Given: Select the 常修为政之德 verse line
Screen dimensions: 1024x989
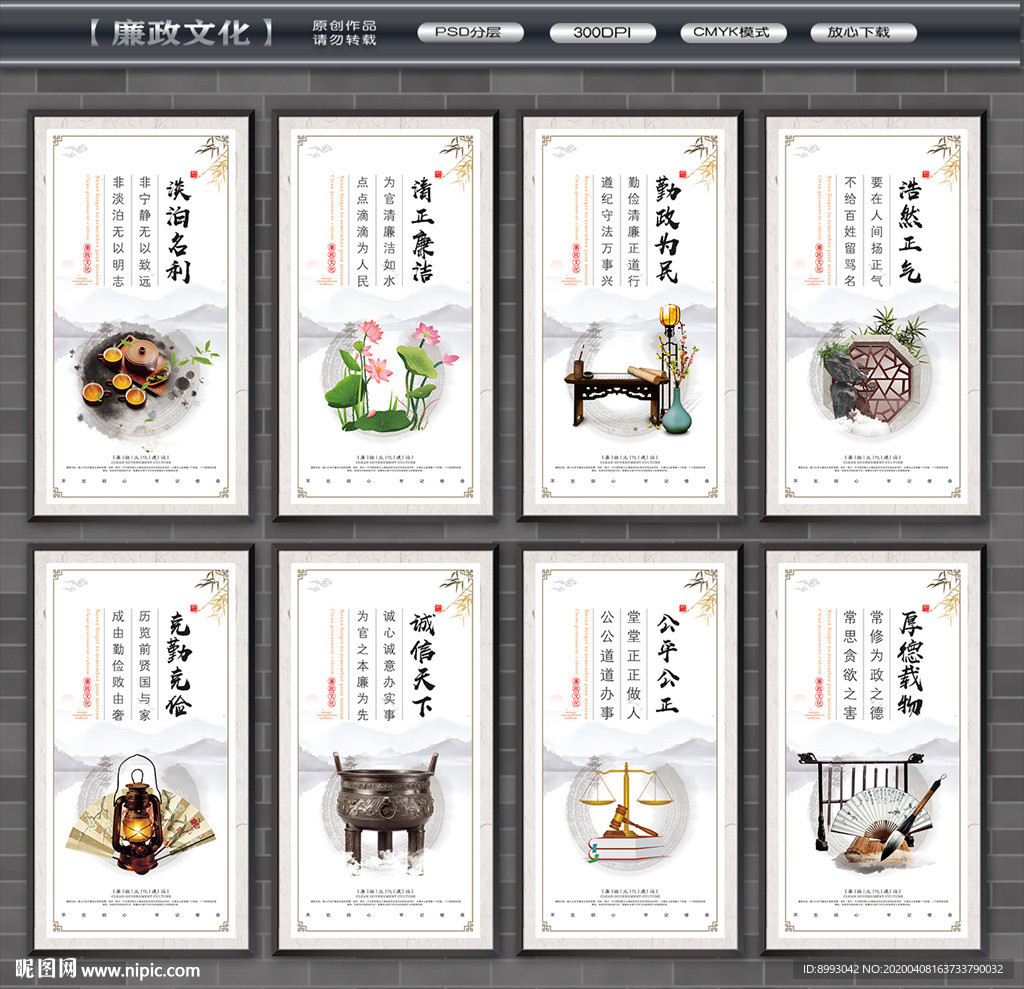Looking at the screenshot, I should tap(876, 665).
